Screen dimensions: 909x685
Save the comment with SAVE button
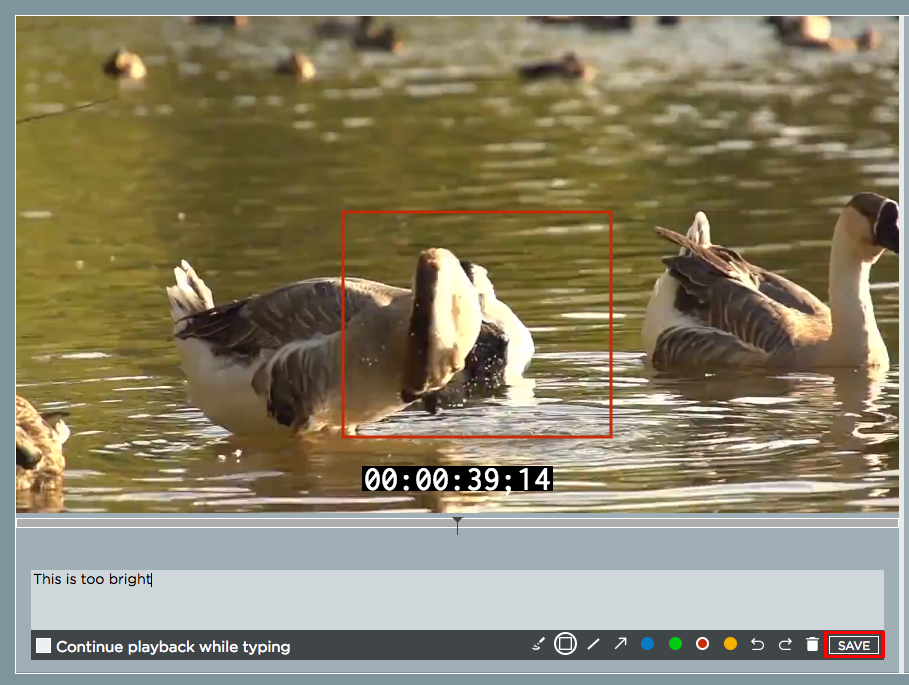coord(853,645)
